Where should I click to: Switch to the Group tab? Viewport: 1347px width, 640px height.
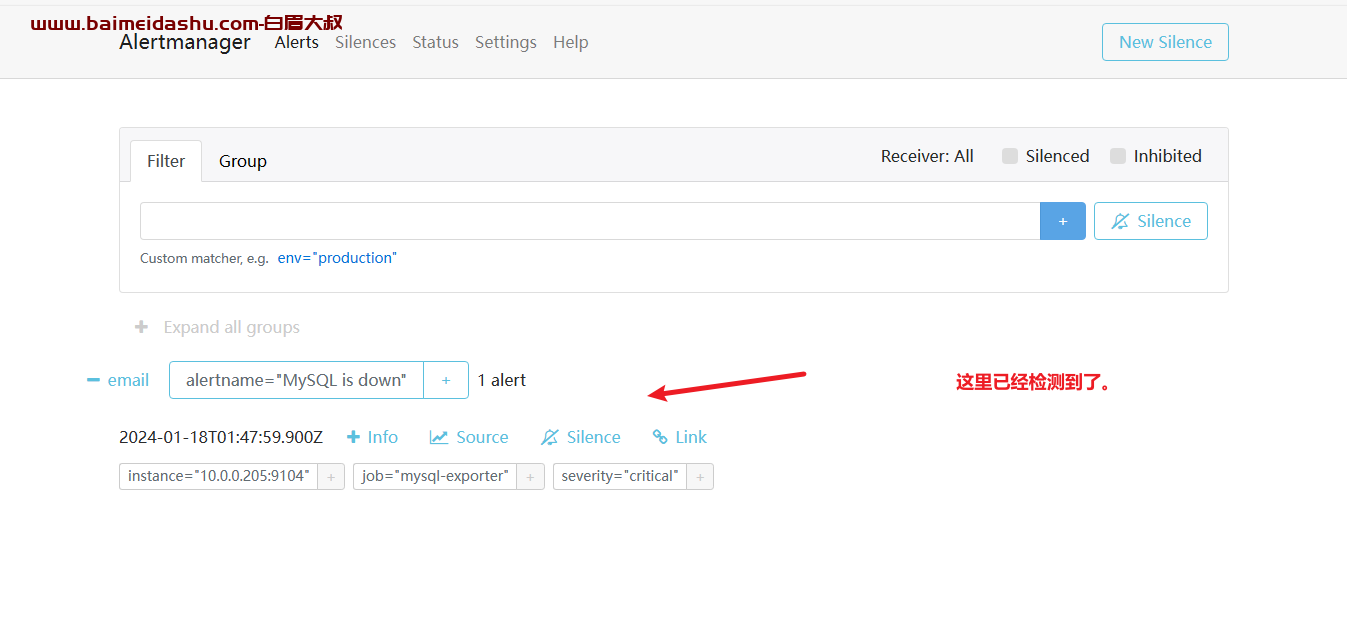click(243, 161)
